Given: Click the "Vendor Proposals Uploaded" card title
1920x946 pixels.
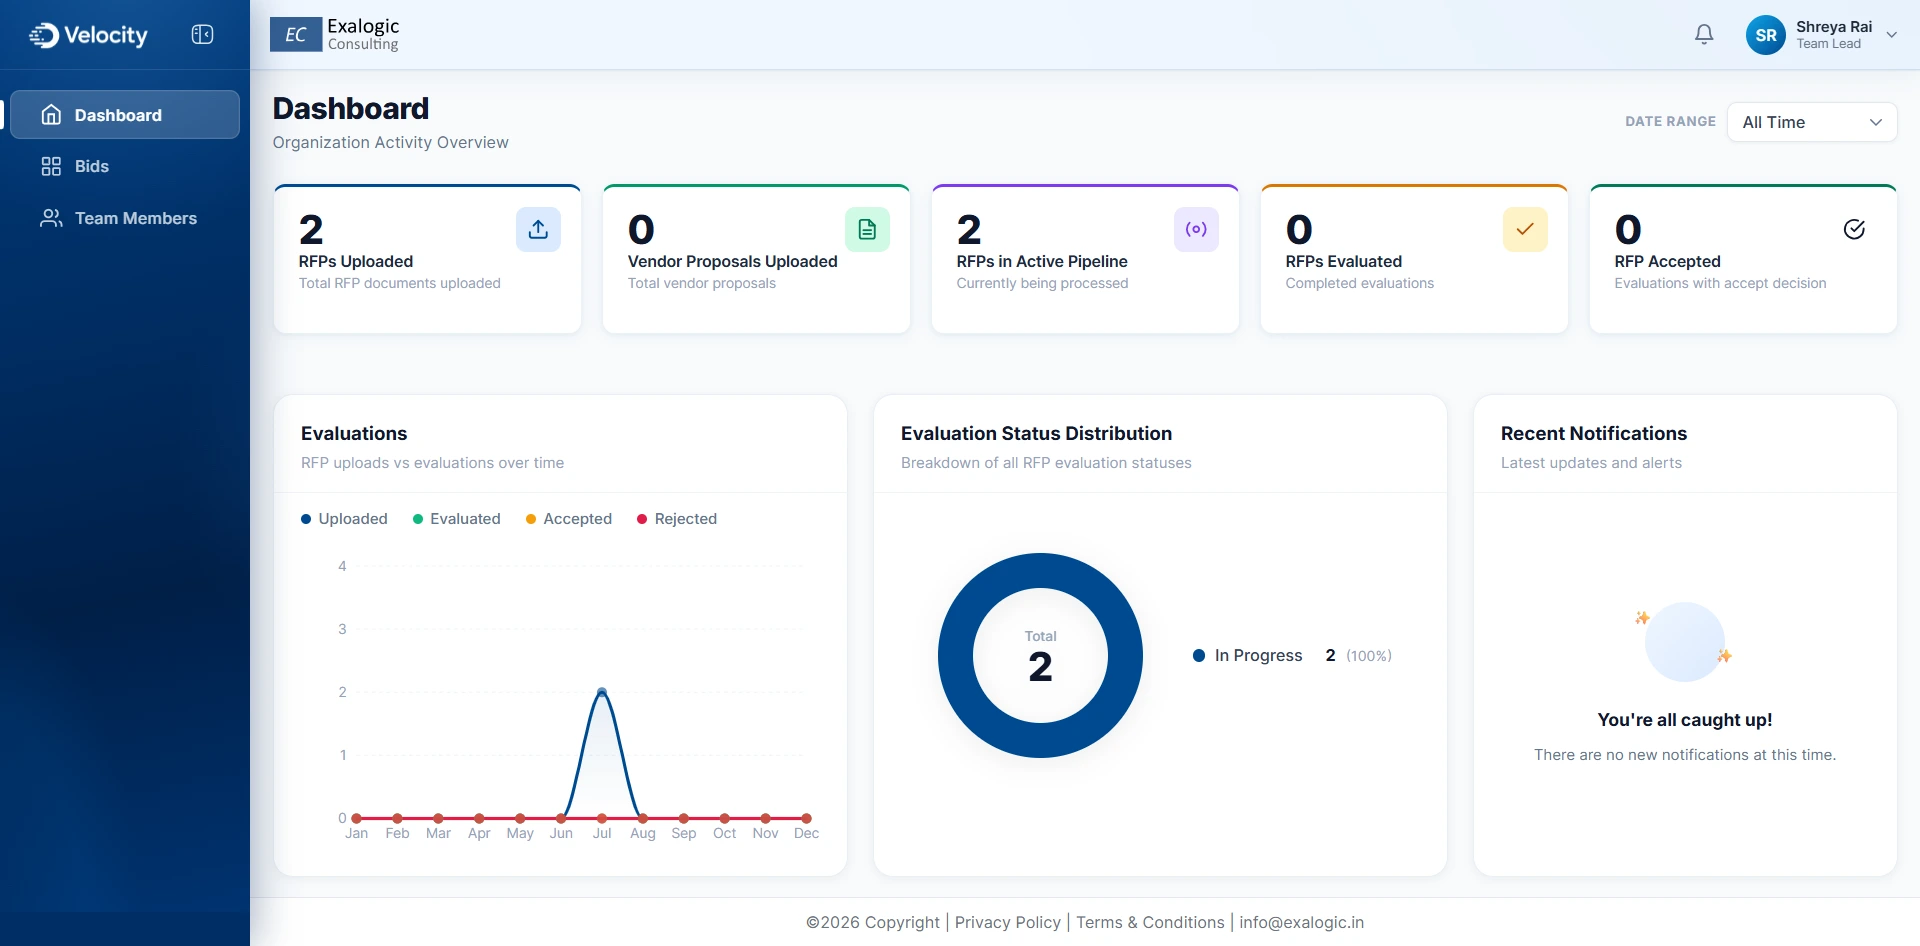Looking at the screenshot, I should pyautogui.click(x=733, y=261).
